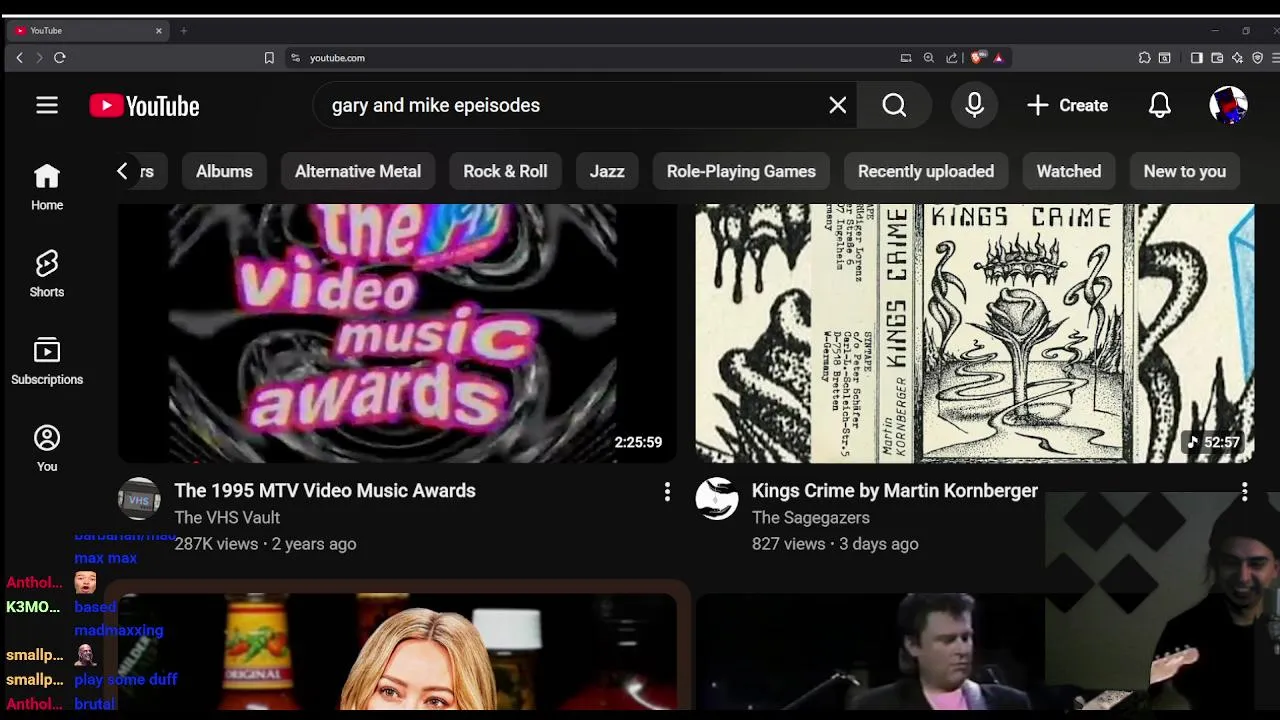1280x720 pixels.
Task: Open Shorts in the sidebar
Action: (47, 273)
